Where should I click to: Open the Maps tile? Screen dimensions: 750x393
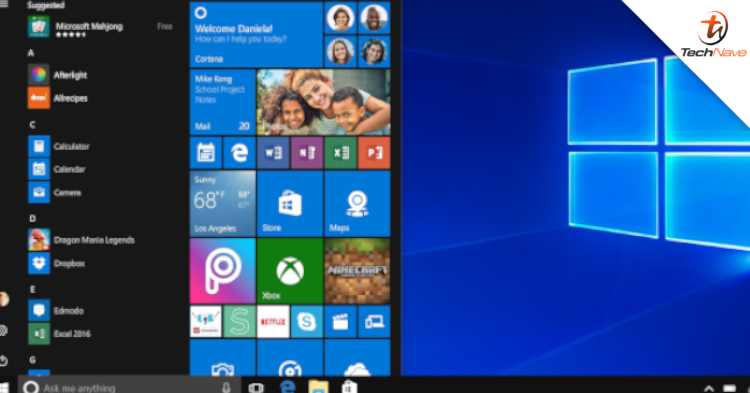[x=357, y=204]
